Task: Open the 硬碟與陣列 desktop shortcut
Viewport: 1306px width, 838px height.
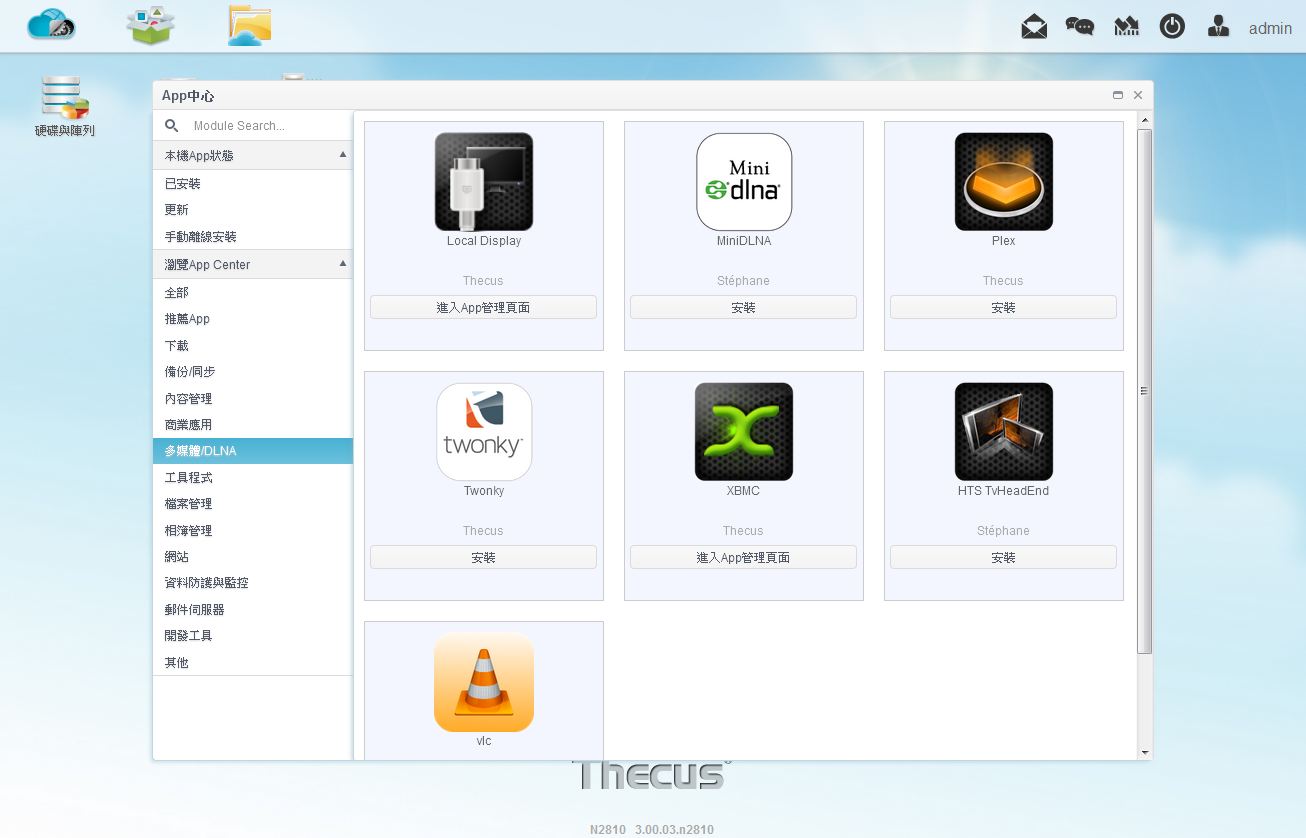Action: (x=65, y=106)
